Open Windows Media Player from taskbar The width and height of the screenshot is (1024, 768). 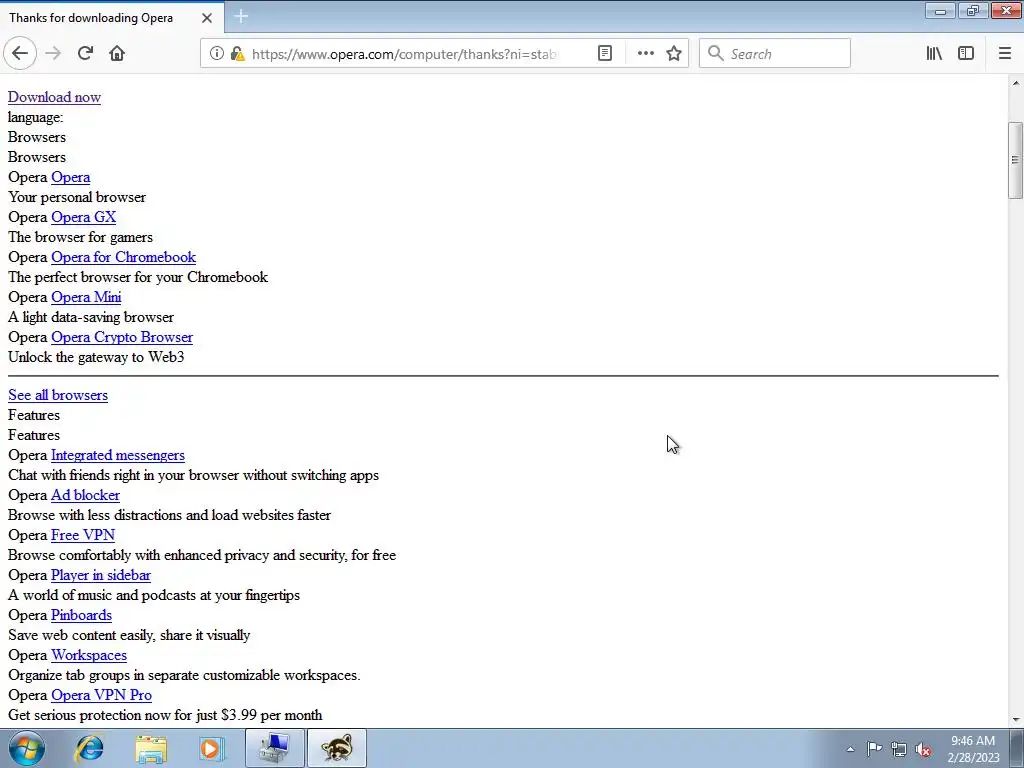[x=211, y=748]
